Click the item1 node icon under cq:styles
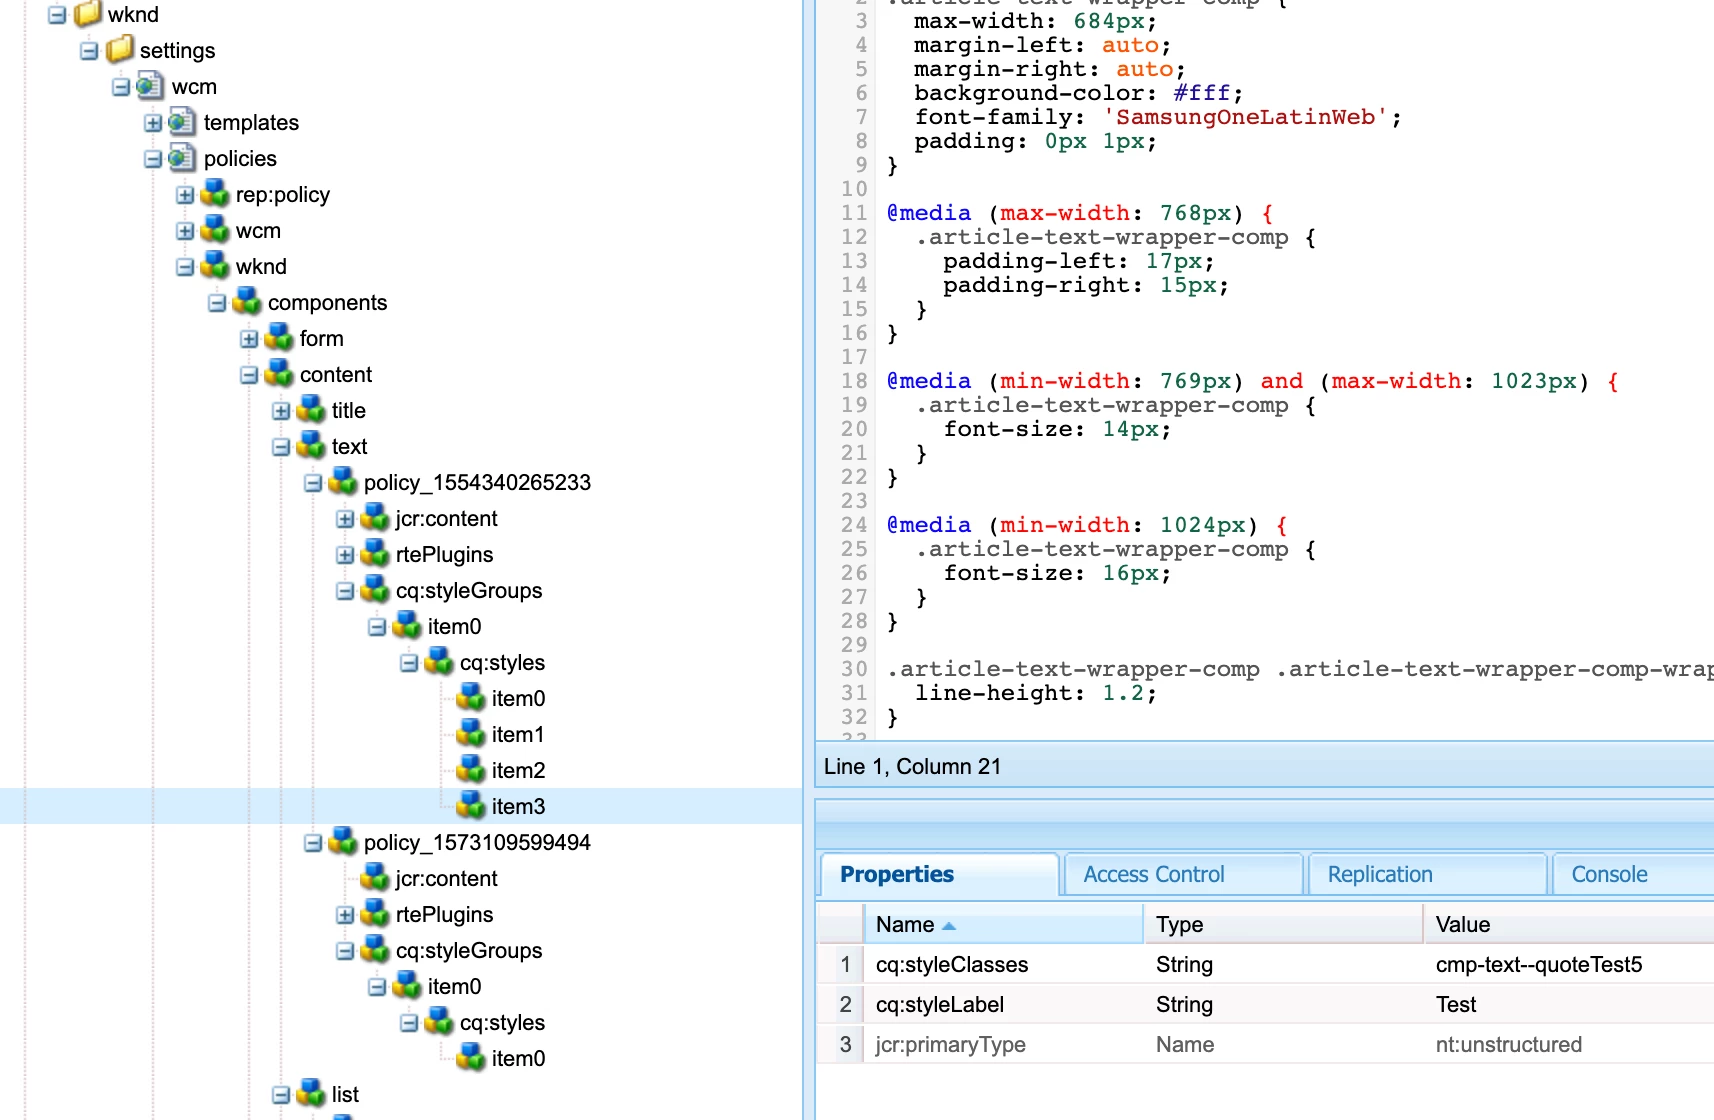This screenshot has width=1714, height=1120. pyautogui.click(x=470, y=734)
